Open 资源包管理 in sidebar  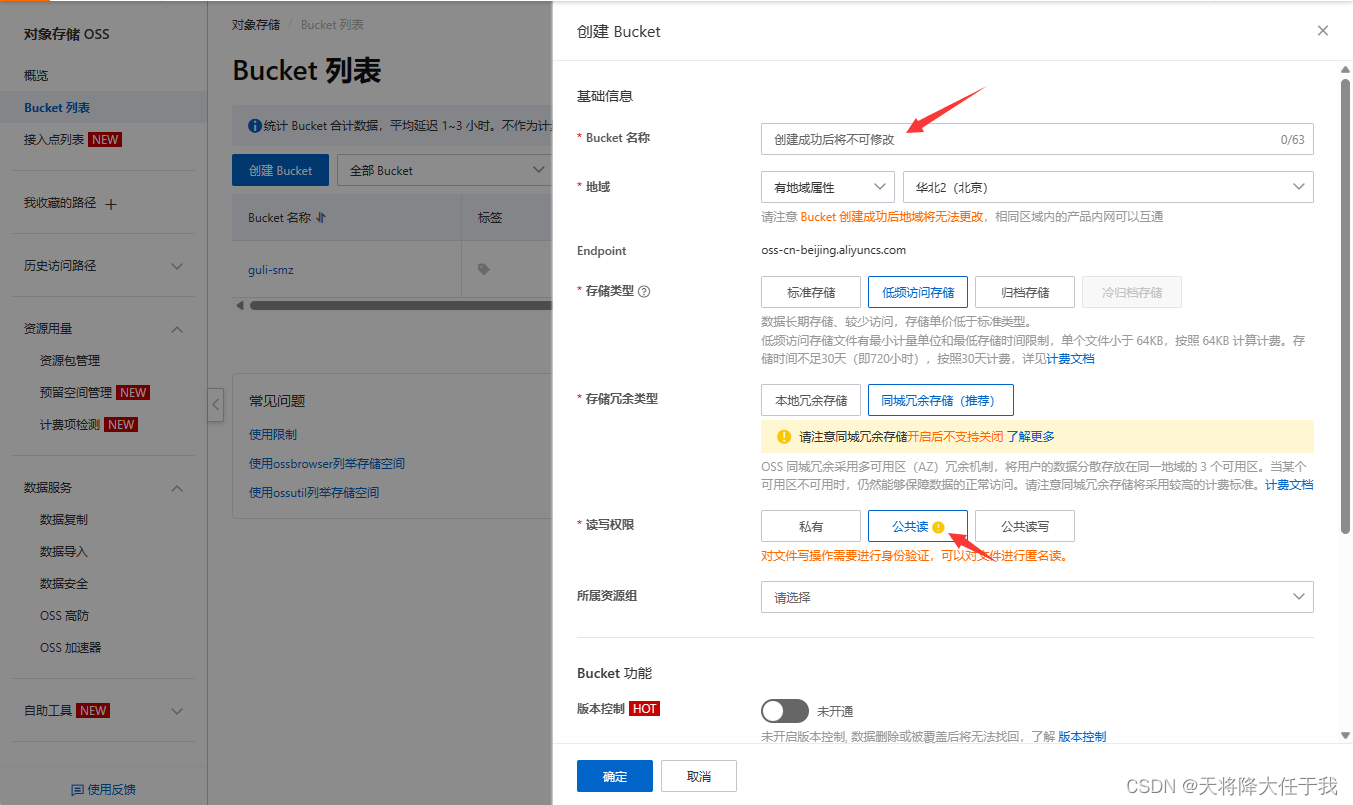point(70,361)
